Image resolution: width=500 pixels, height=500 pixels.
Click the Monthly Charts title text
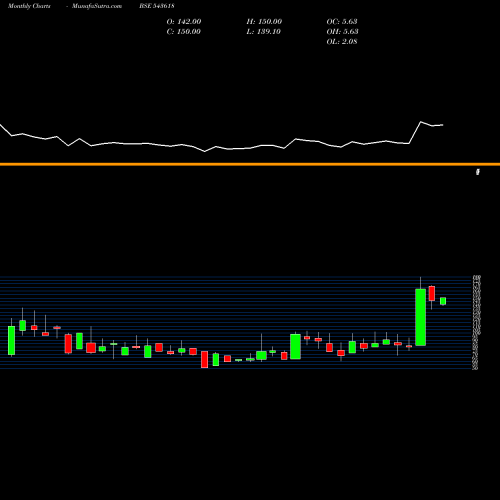[29, 6]
